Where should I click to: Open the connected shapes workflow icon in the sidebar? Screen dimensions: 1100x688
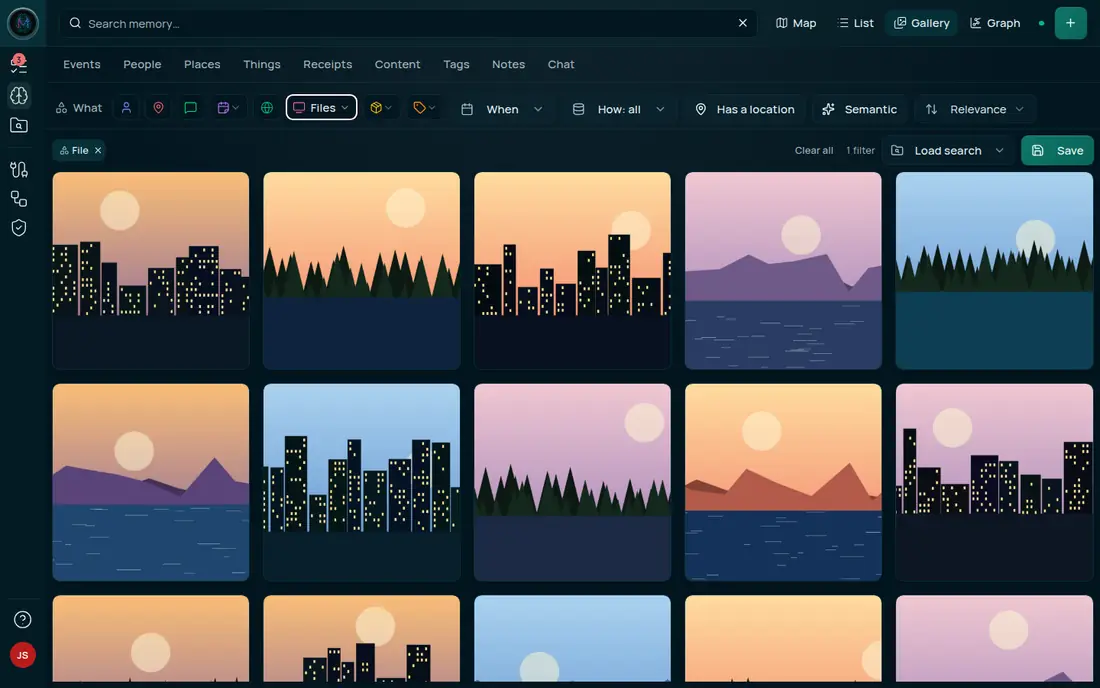(x=19, y=198)
